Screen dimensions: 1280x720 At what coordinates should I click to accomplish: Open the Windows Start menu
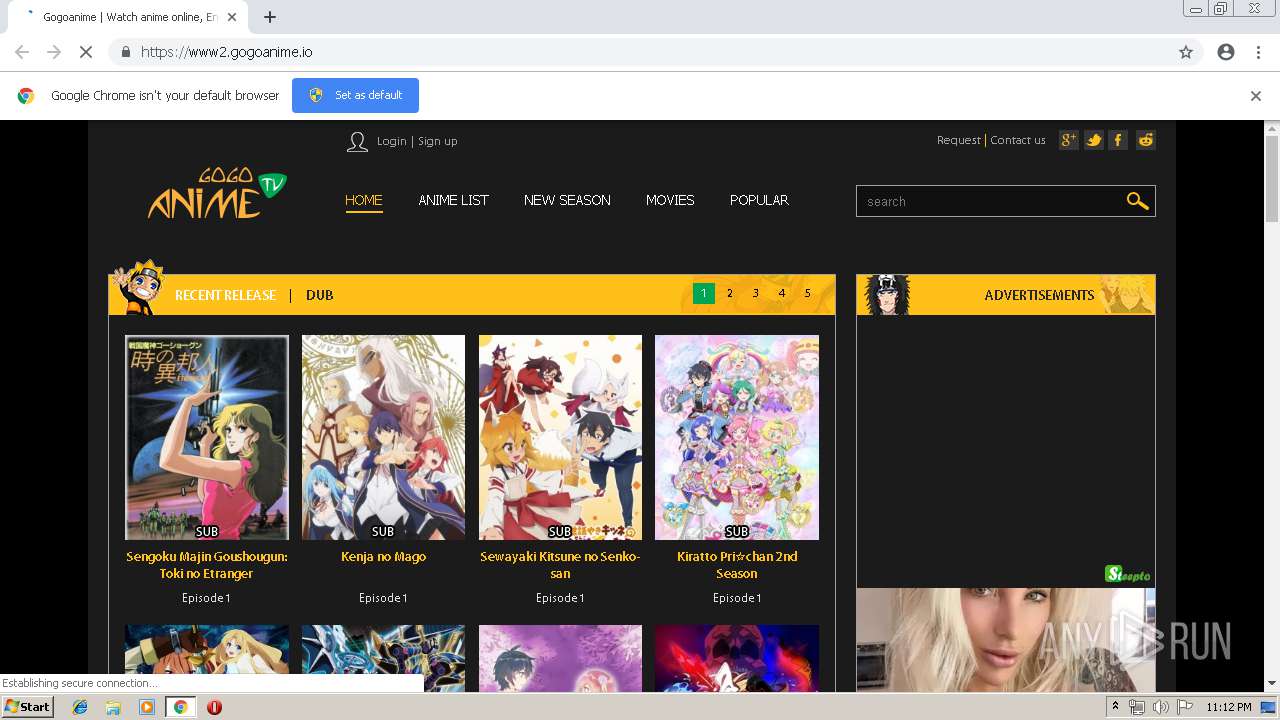pyautogui.click(x=28, y=707)
